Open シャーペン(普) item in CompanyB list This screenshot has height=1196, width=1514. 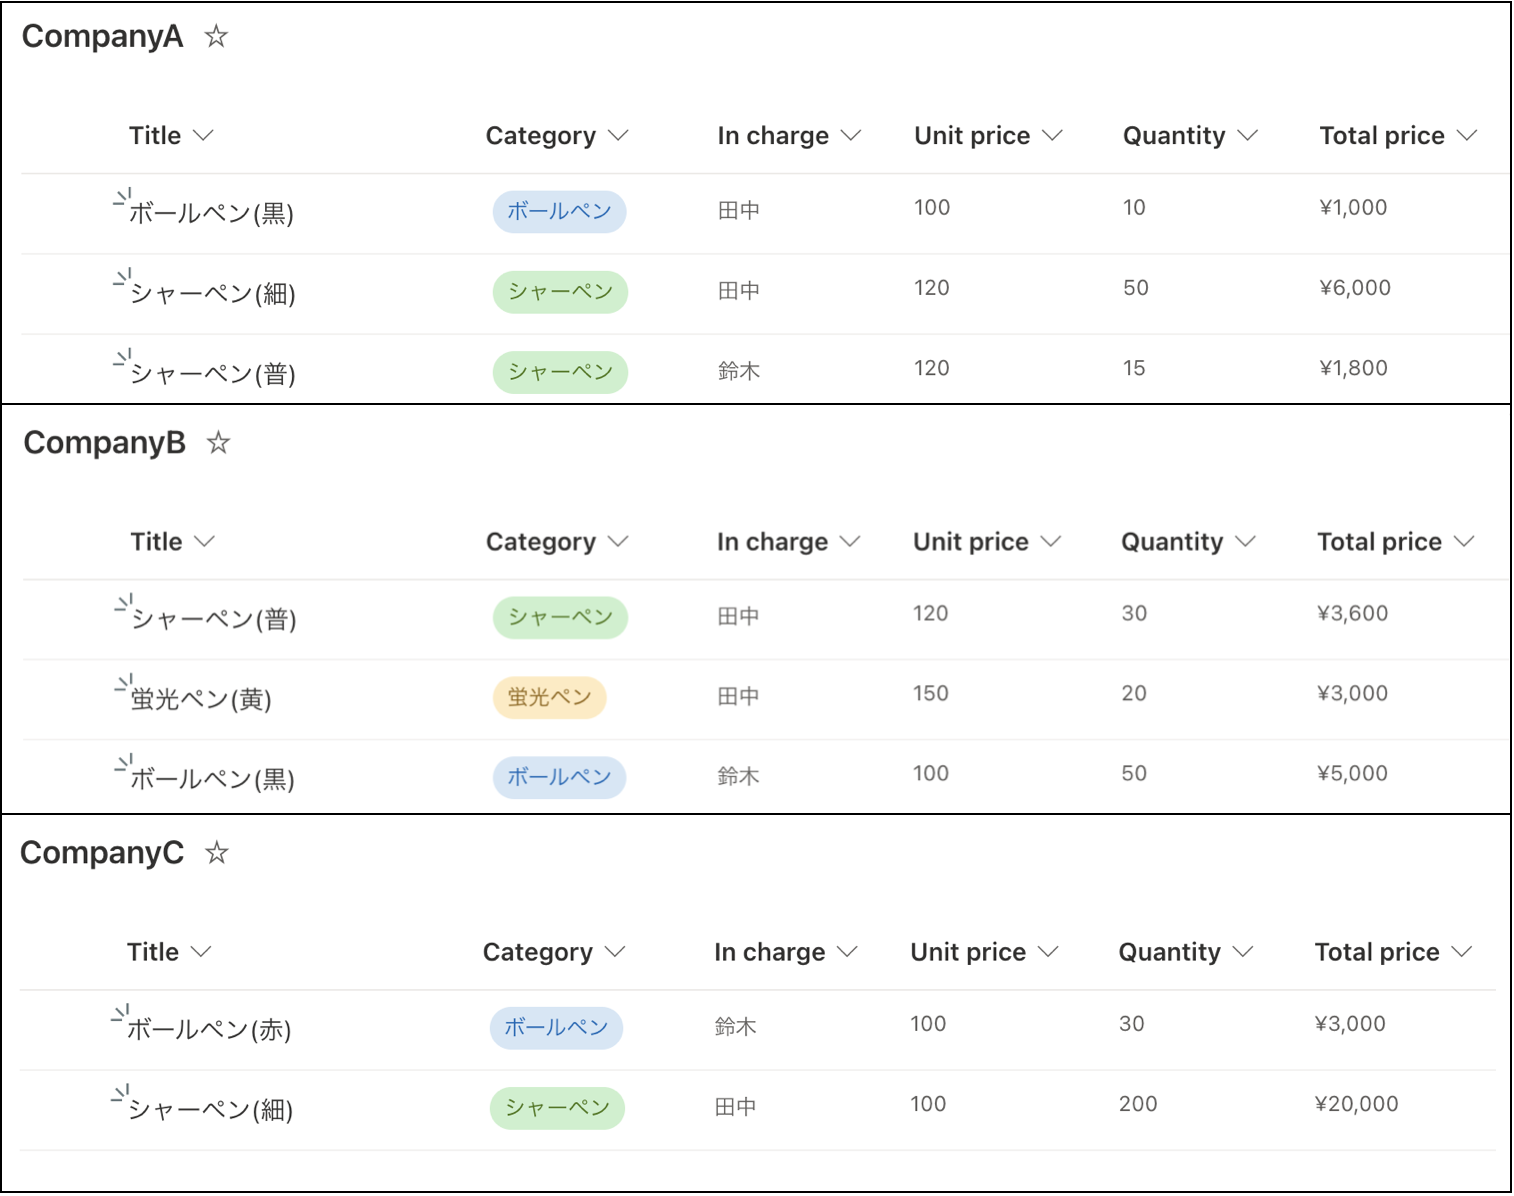[x=214, y=619]
